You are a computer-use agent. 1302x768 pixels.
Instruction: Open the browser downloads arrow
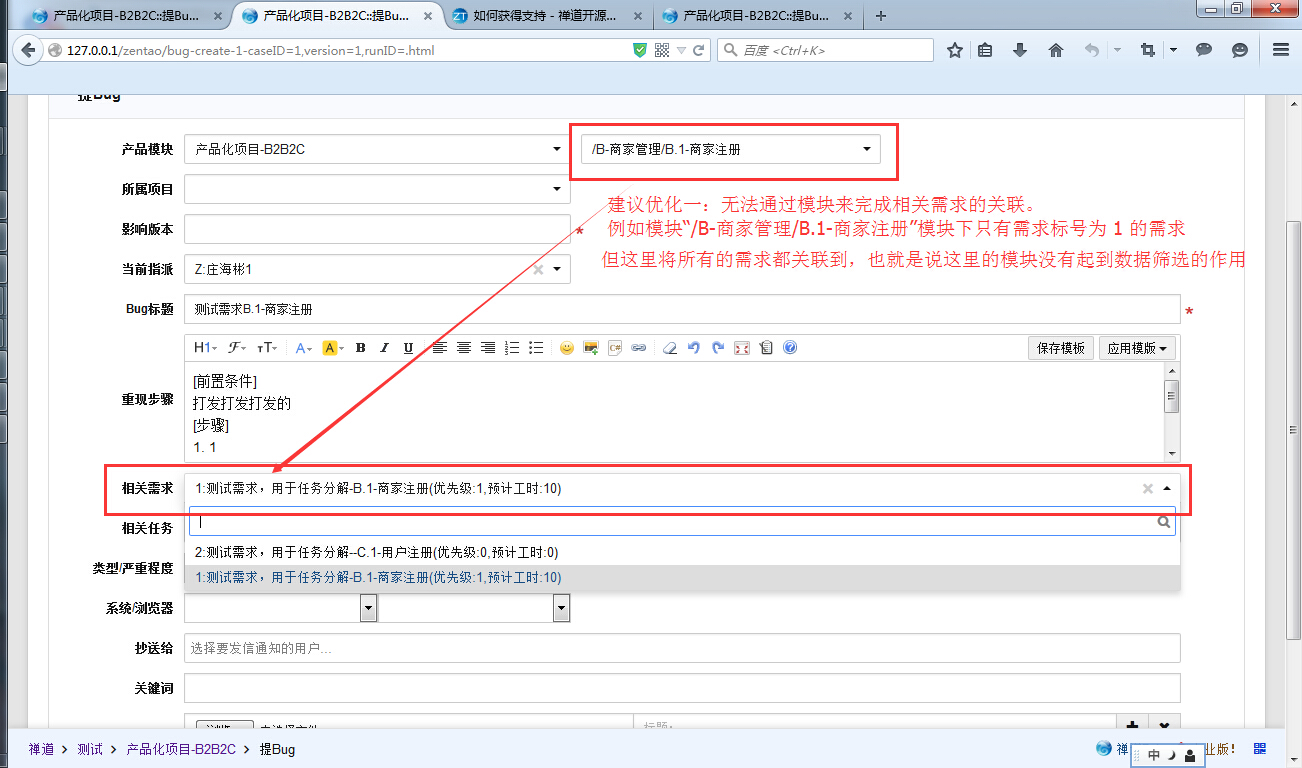coord(1020,50)
